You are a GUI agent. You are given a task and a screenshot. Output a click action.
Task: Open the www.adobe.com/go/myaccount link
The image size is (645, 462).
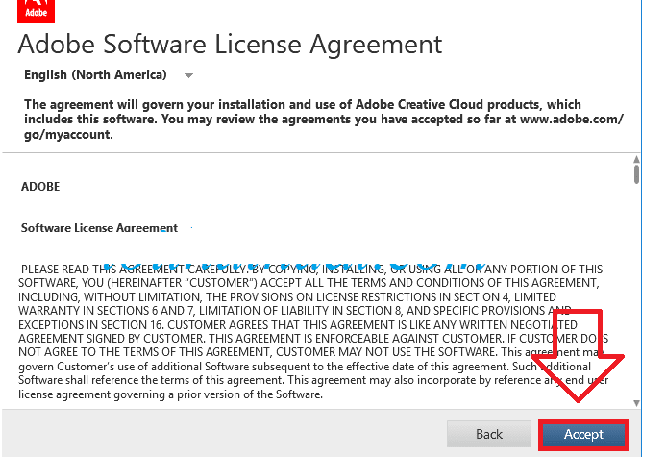click(570, 119)
